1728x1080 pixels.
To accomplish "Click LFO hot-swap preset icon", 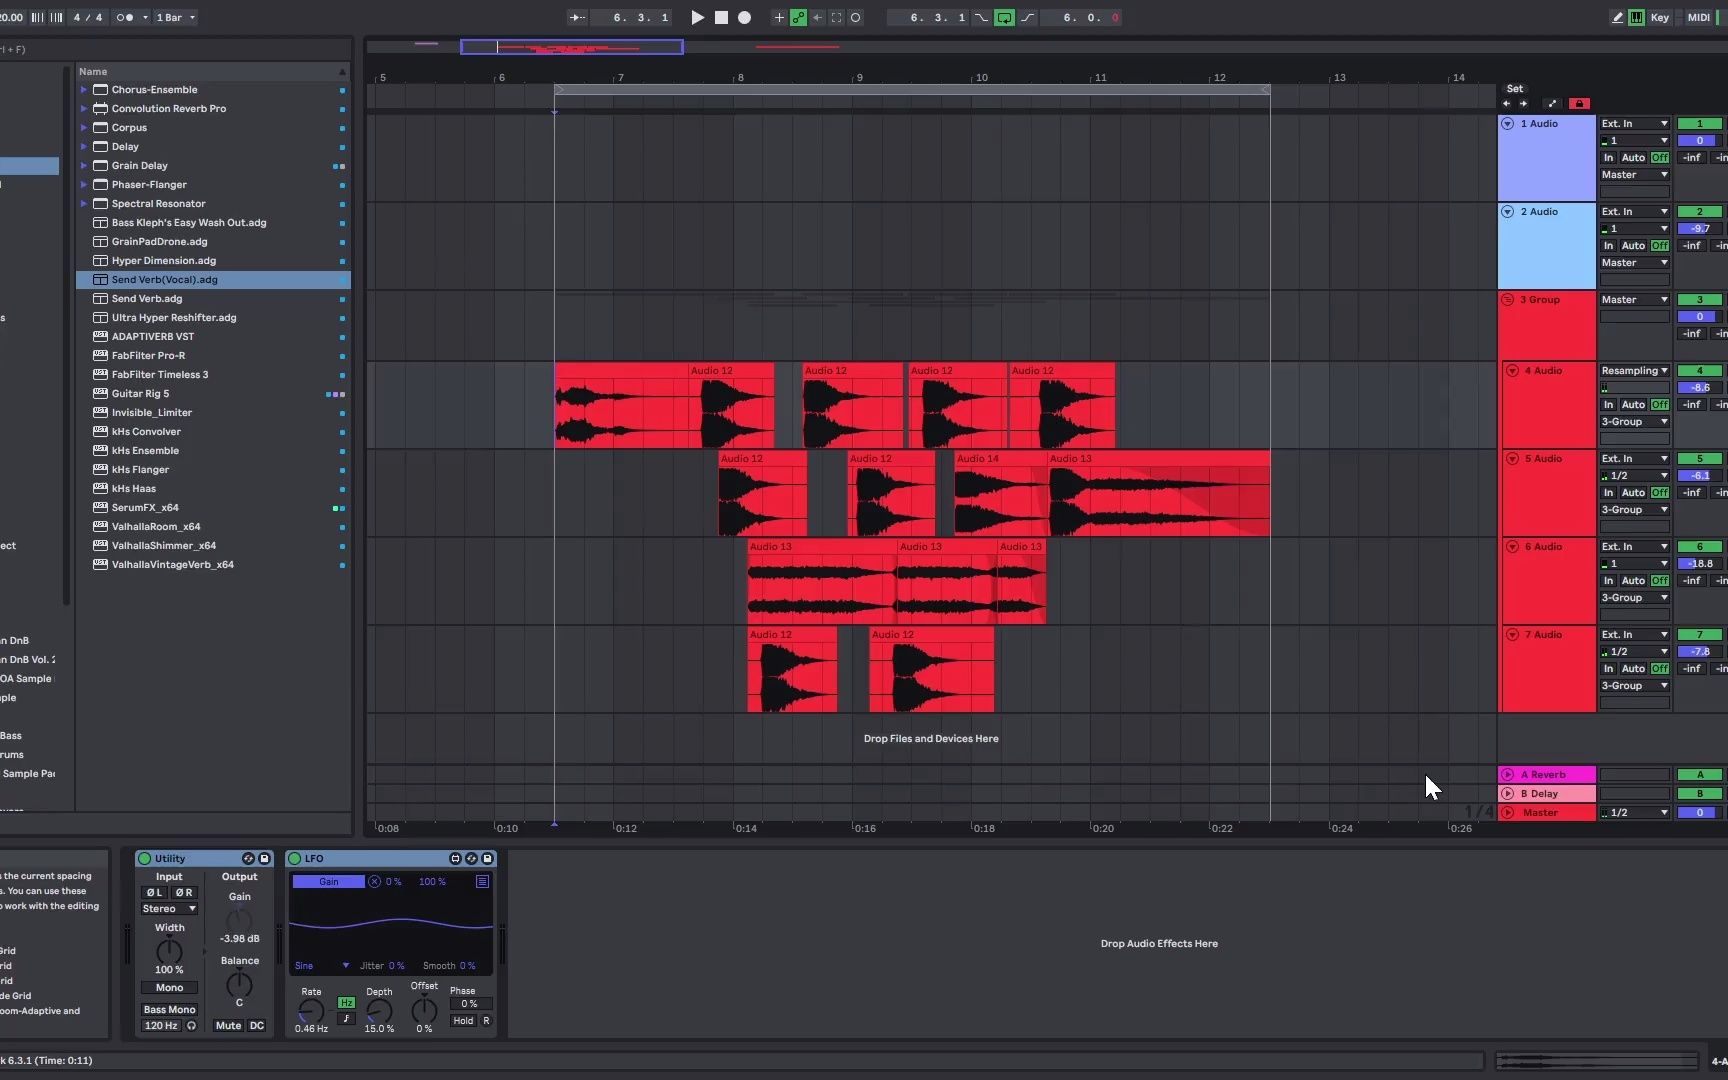I will (x=471, y=858).
